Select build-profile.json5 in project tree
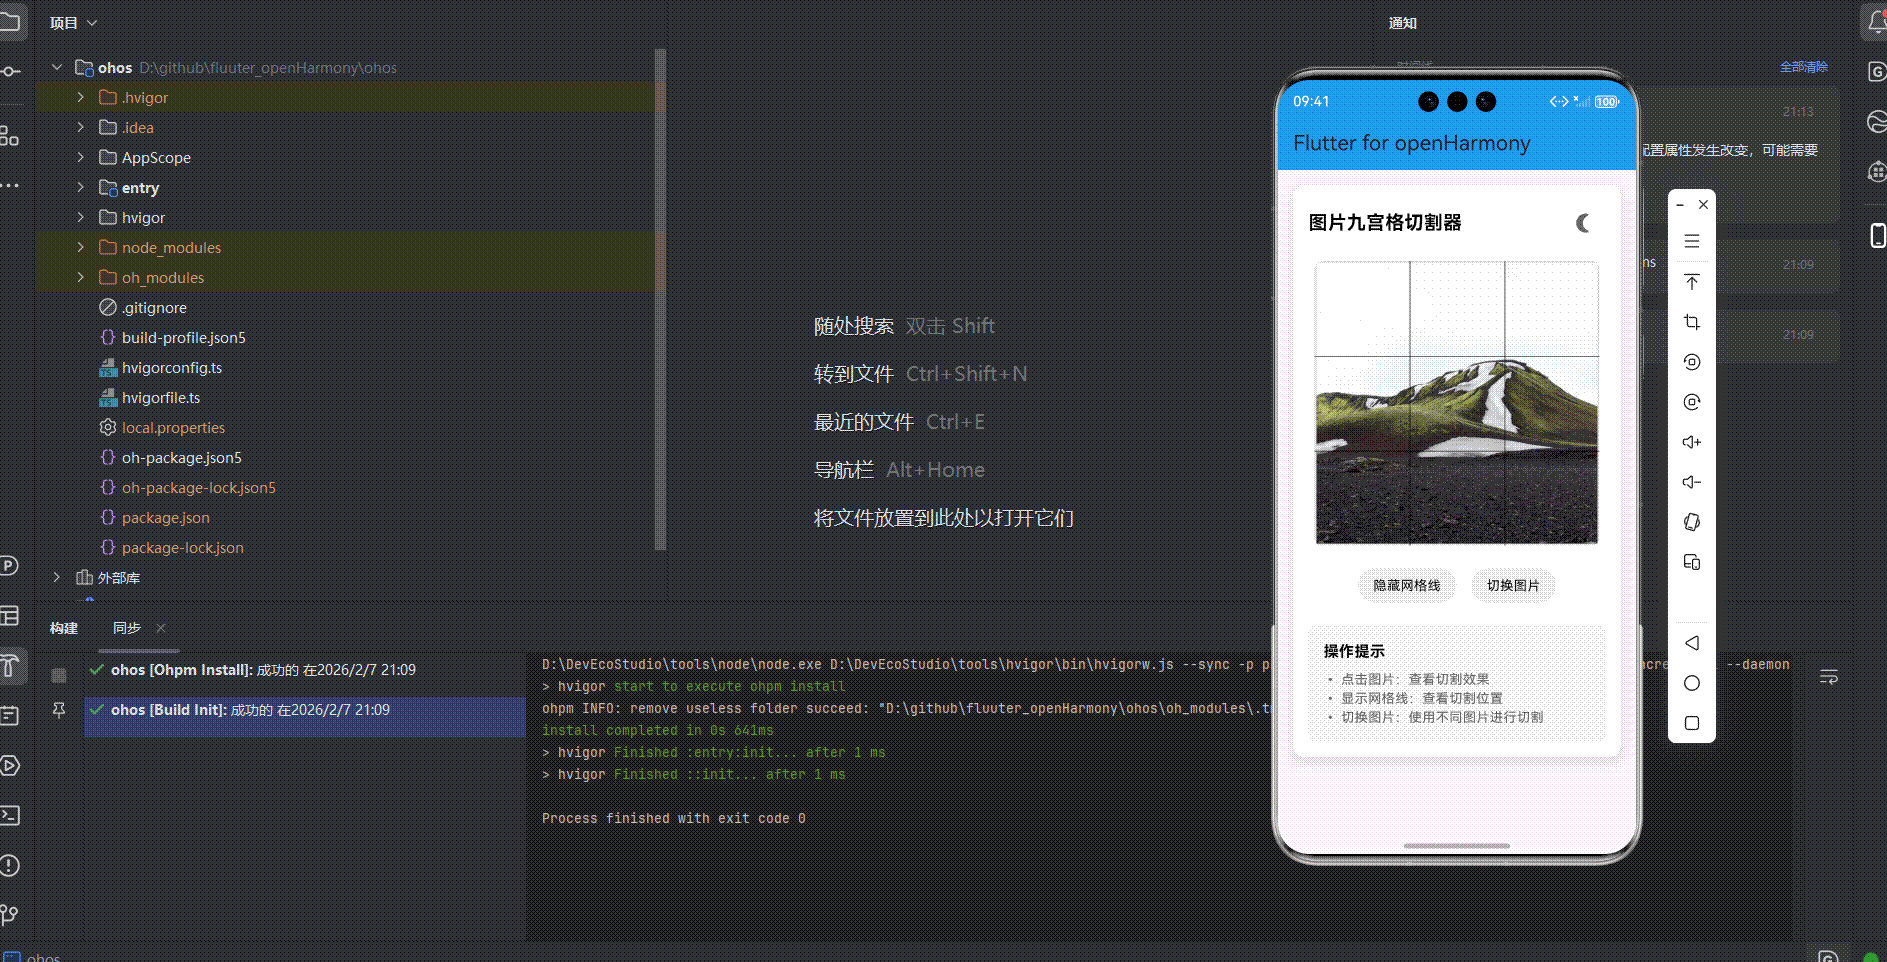 (183, 338)
